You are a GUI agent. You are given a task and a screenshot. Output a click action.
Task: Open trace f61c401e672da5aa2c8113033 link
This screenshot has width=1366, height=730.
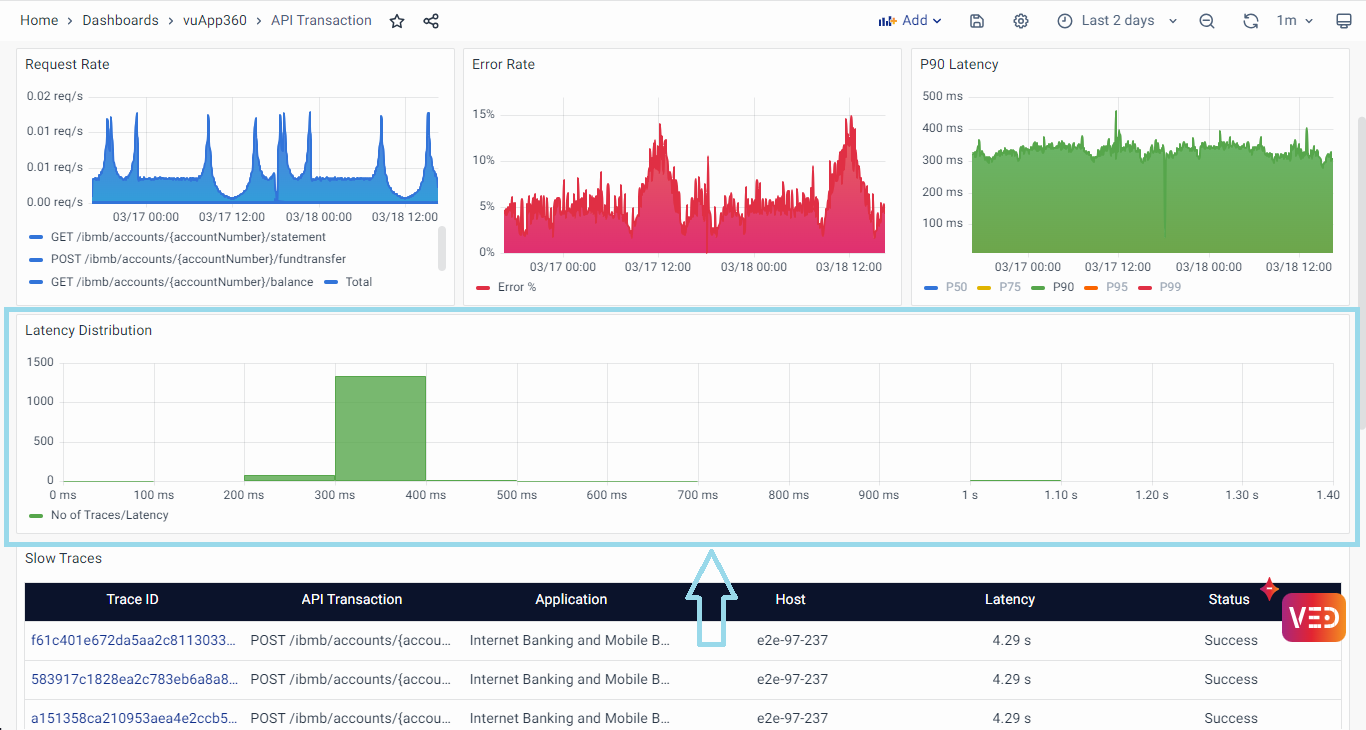pos(133,640)
